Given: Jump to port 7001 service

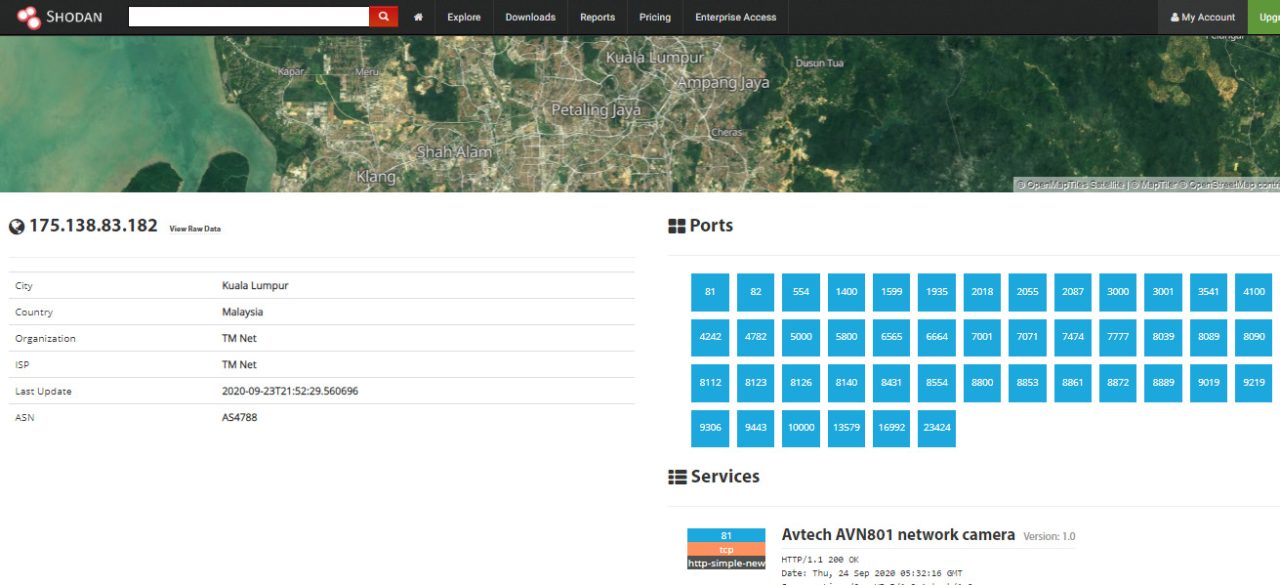Looking at the screenshot, I should click(x=982, y=337).
